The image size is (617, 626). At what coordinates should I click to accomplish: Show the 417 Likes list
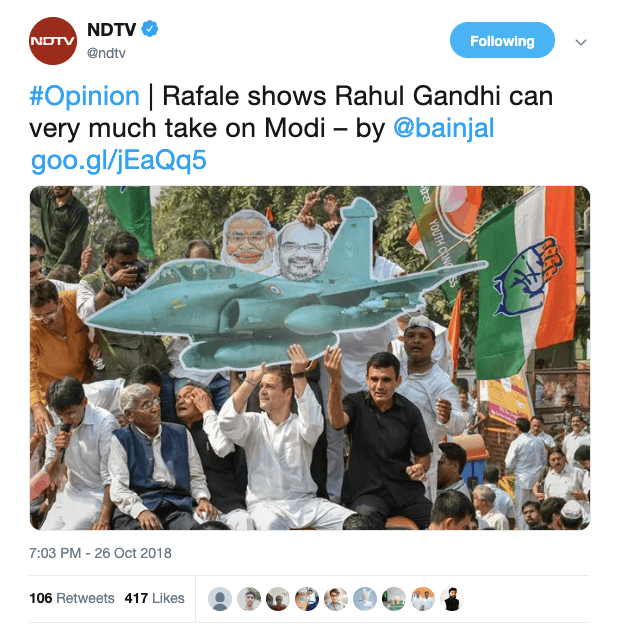[155, 598]
